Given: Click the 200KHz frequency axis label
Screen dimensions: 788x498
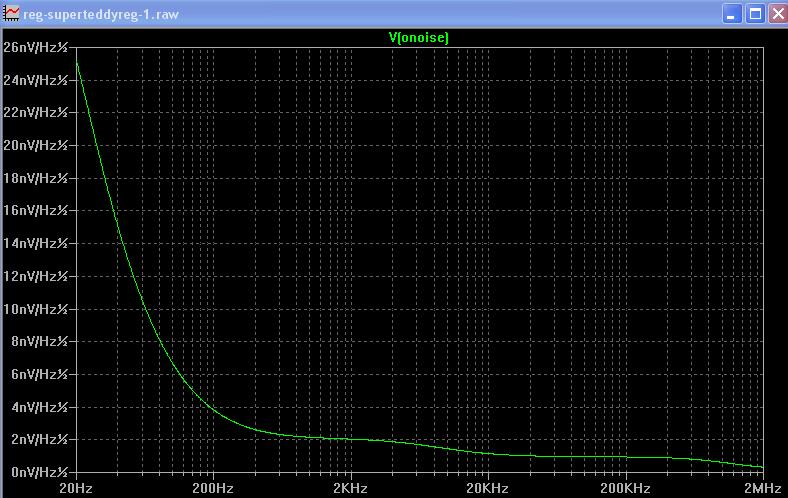Looking at the screenshot, I should (625, 488).
